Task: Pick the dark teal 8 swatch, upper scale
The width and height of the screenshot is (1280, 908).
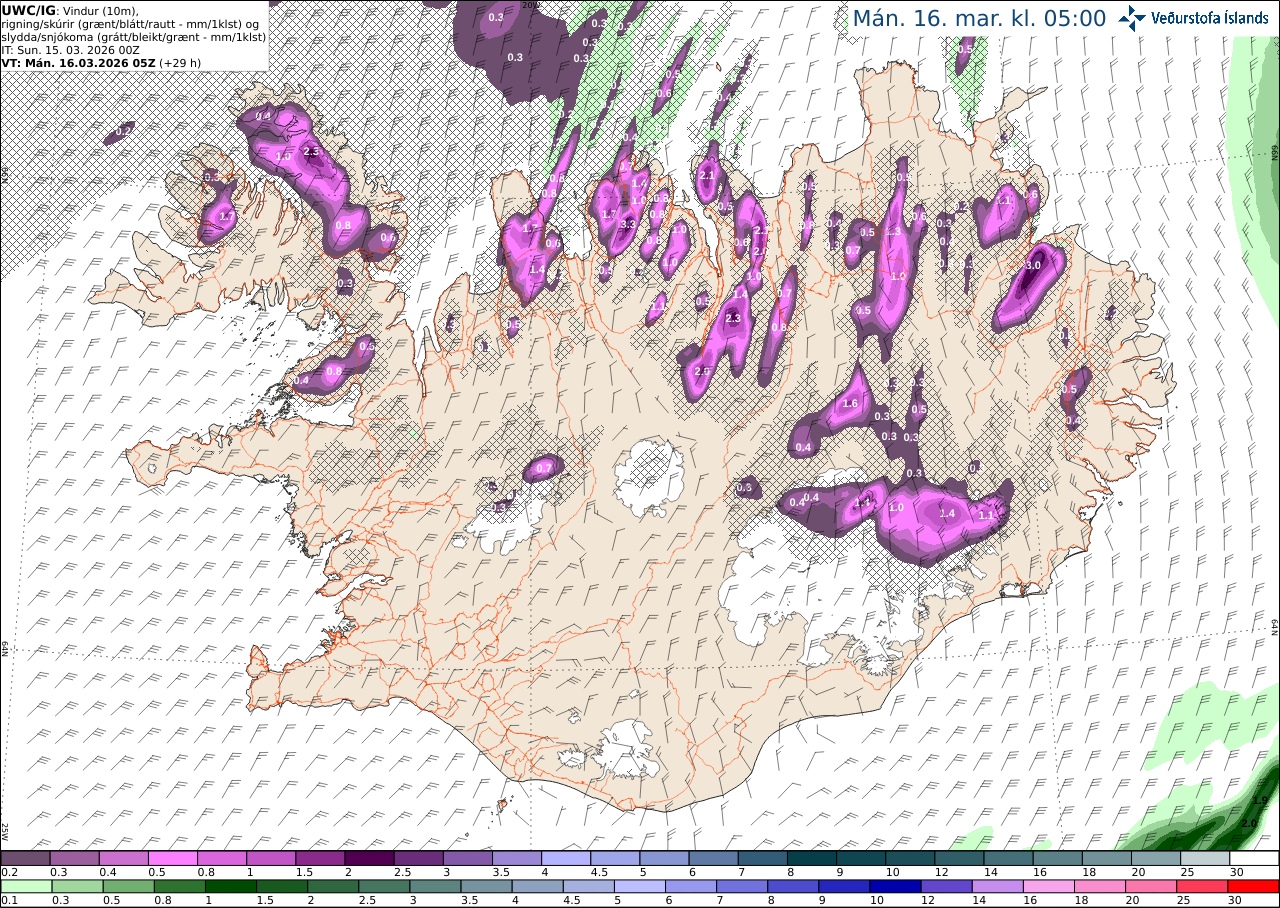Action: pos(812,858)
